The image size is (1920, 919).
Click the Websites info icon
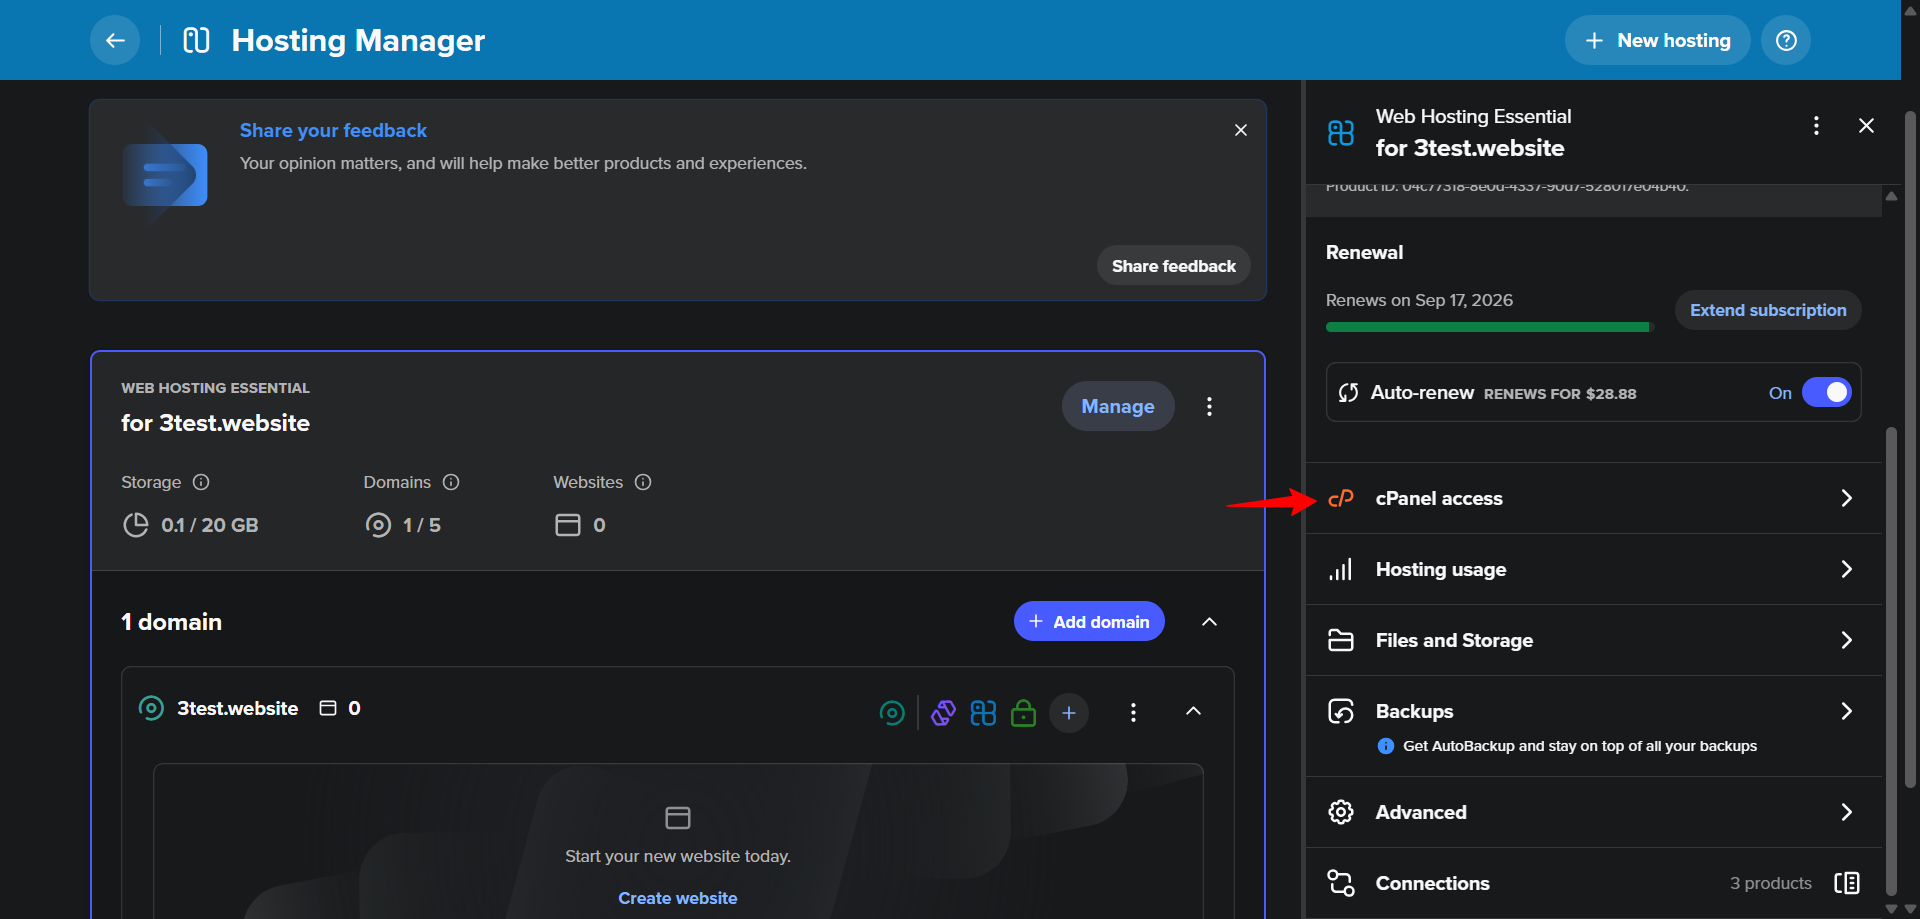(x=643, y=482)
